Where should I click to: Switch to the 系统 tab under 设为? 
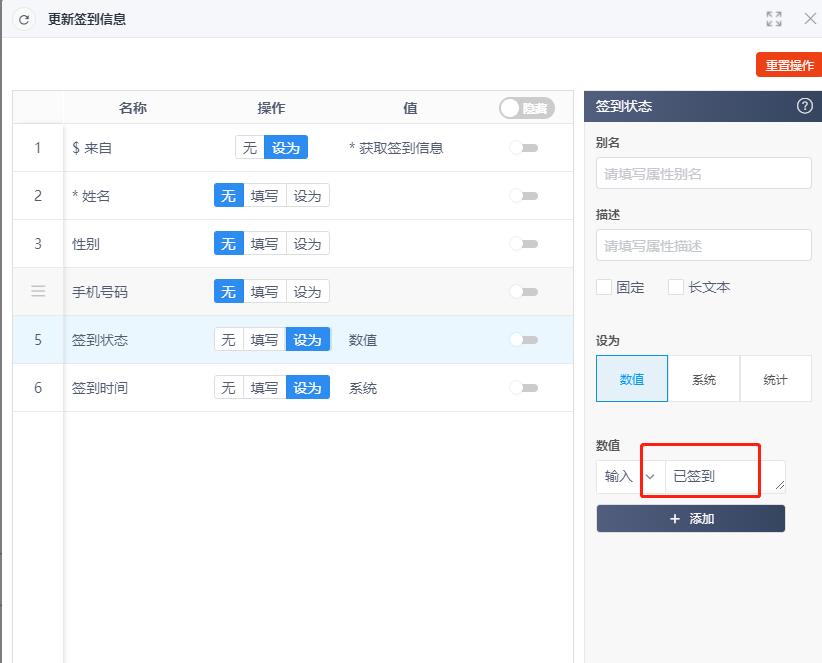(704, 378)
